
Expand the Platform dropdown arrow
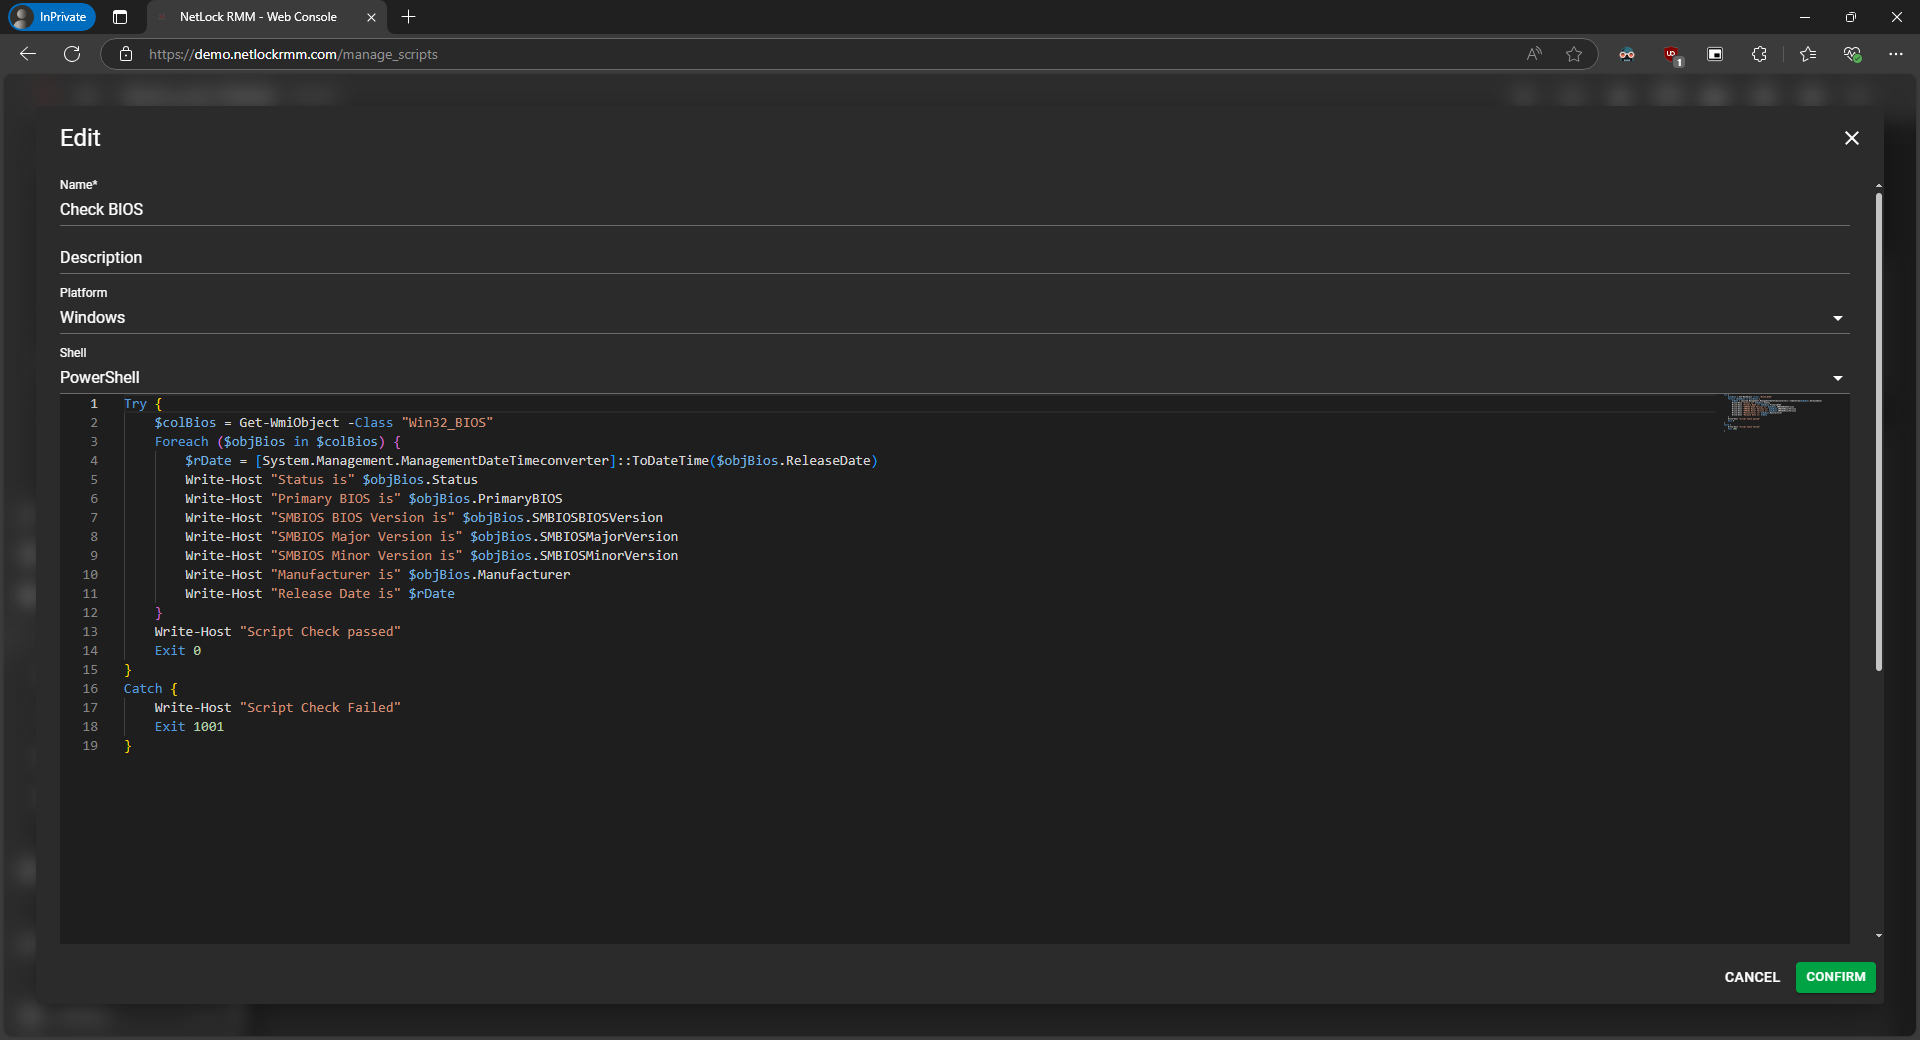click(x=1837, y=318)
